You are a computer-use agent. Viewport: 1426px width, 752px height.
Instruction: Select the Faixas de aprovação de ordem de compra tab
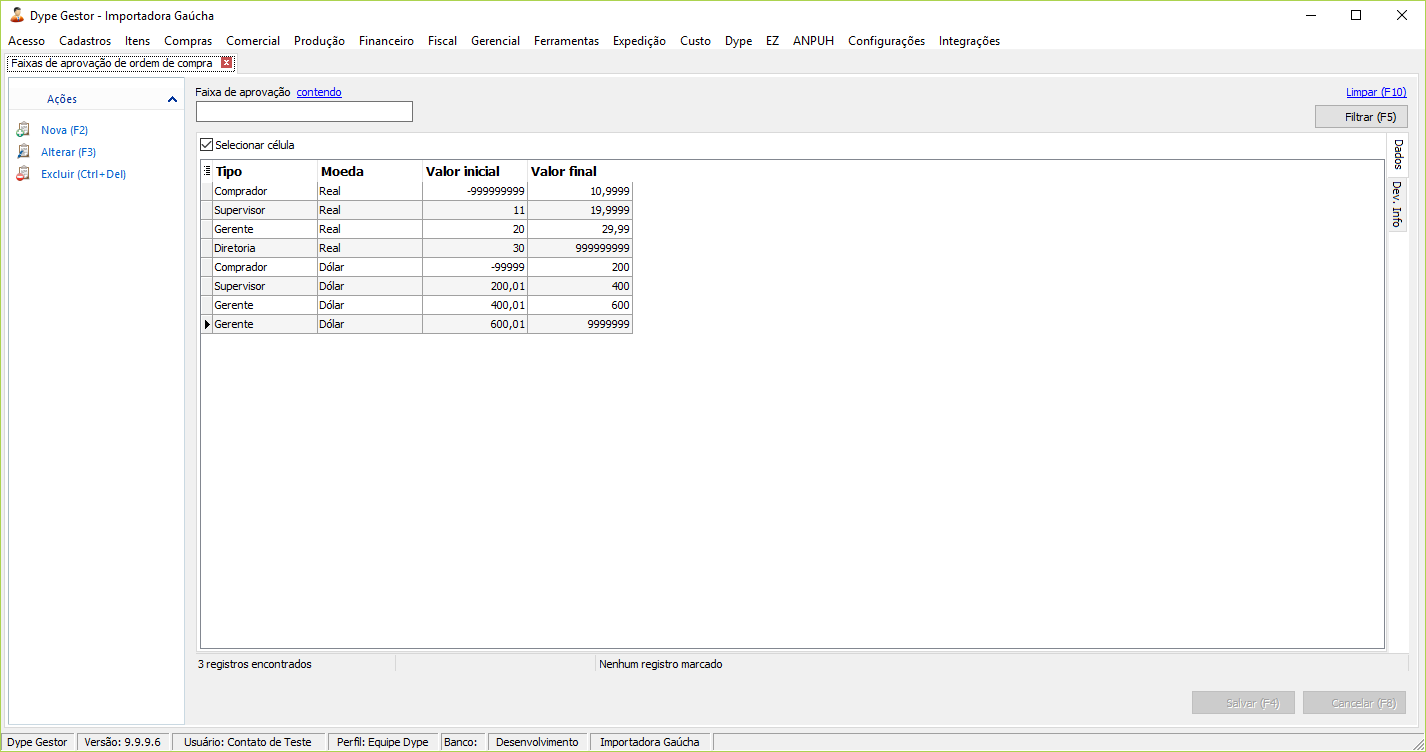click(112, 63)
